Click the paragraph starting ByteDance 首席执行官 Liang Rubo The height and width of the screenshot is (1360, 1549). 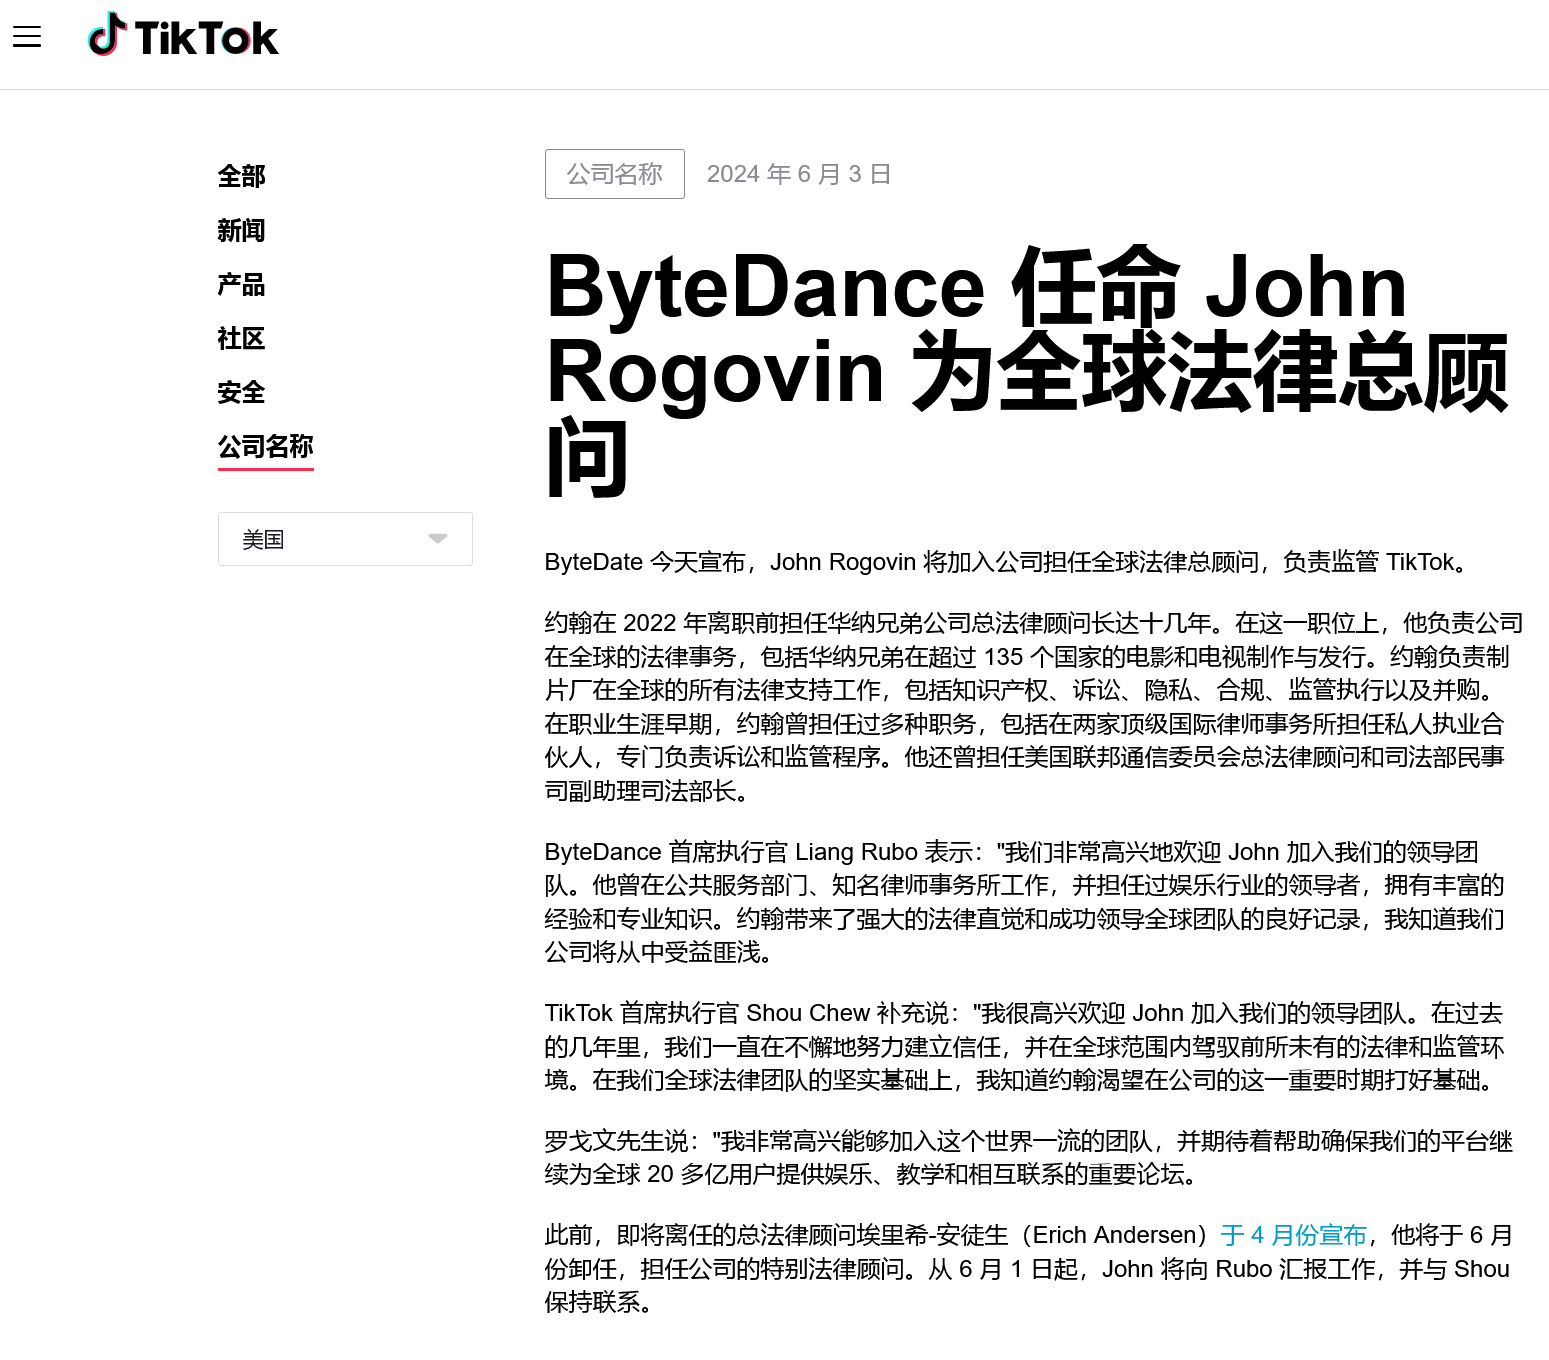coord(1025,902)
